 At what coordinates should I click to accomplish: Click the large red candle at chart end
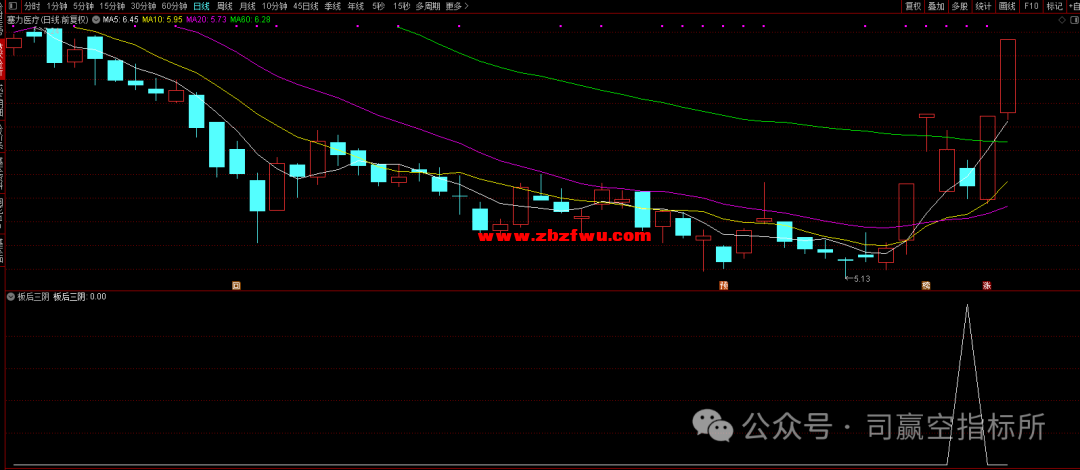click(x=1008, y=76)
